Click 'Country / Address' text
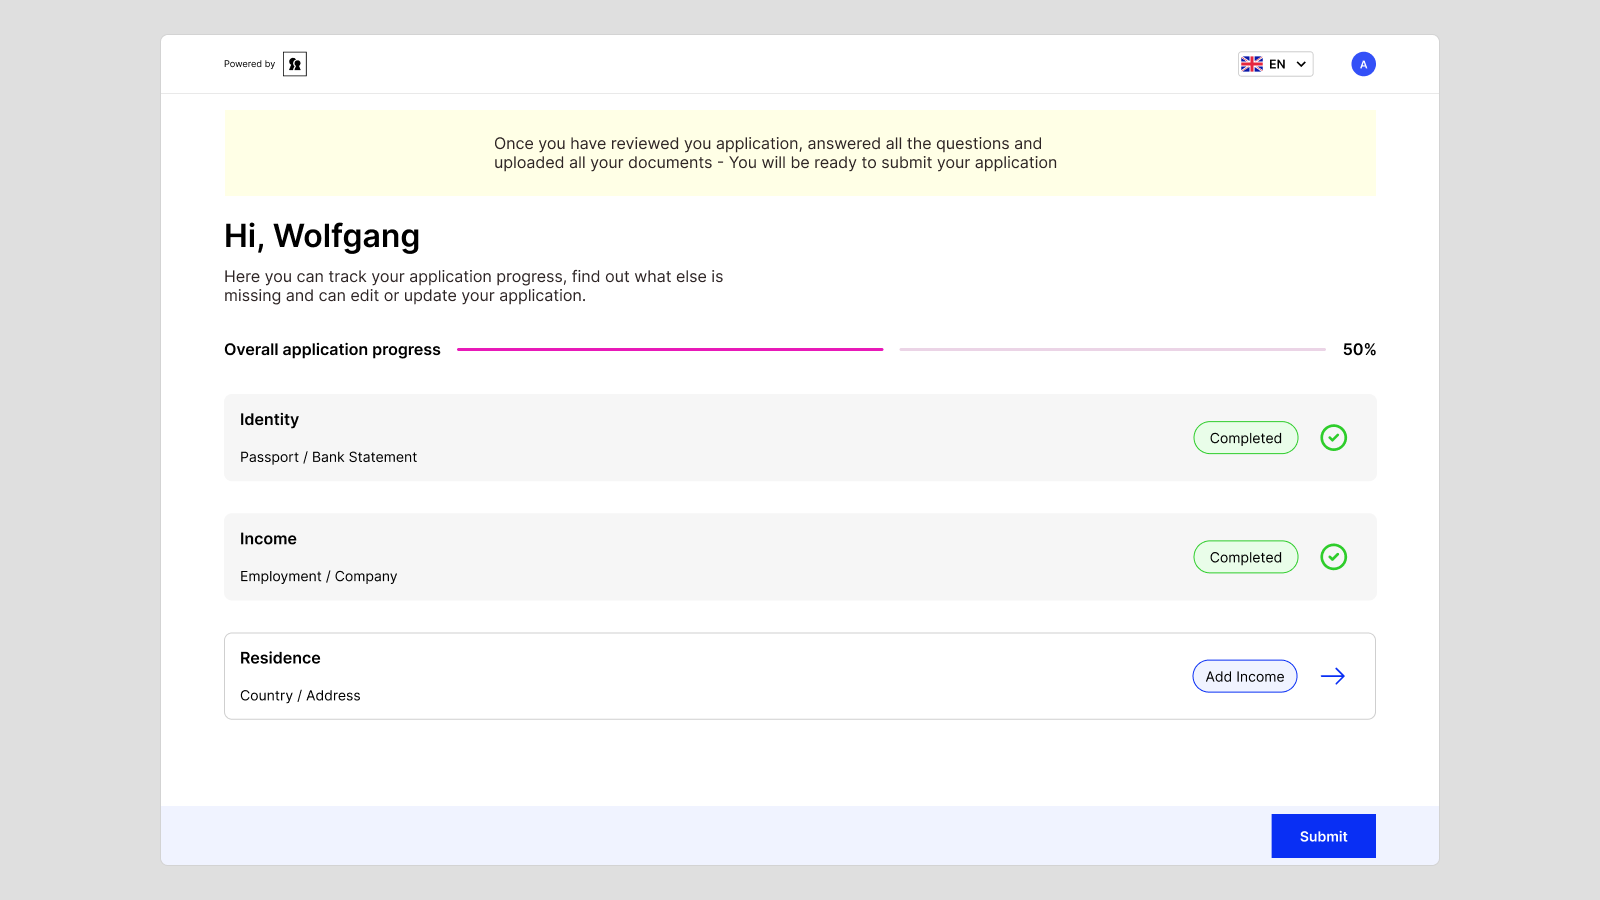Viewport: 1600px width, 900px height. [300, 695]
